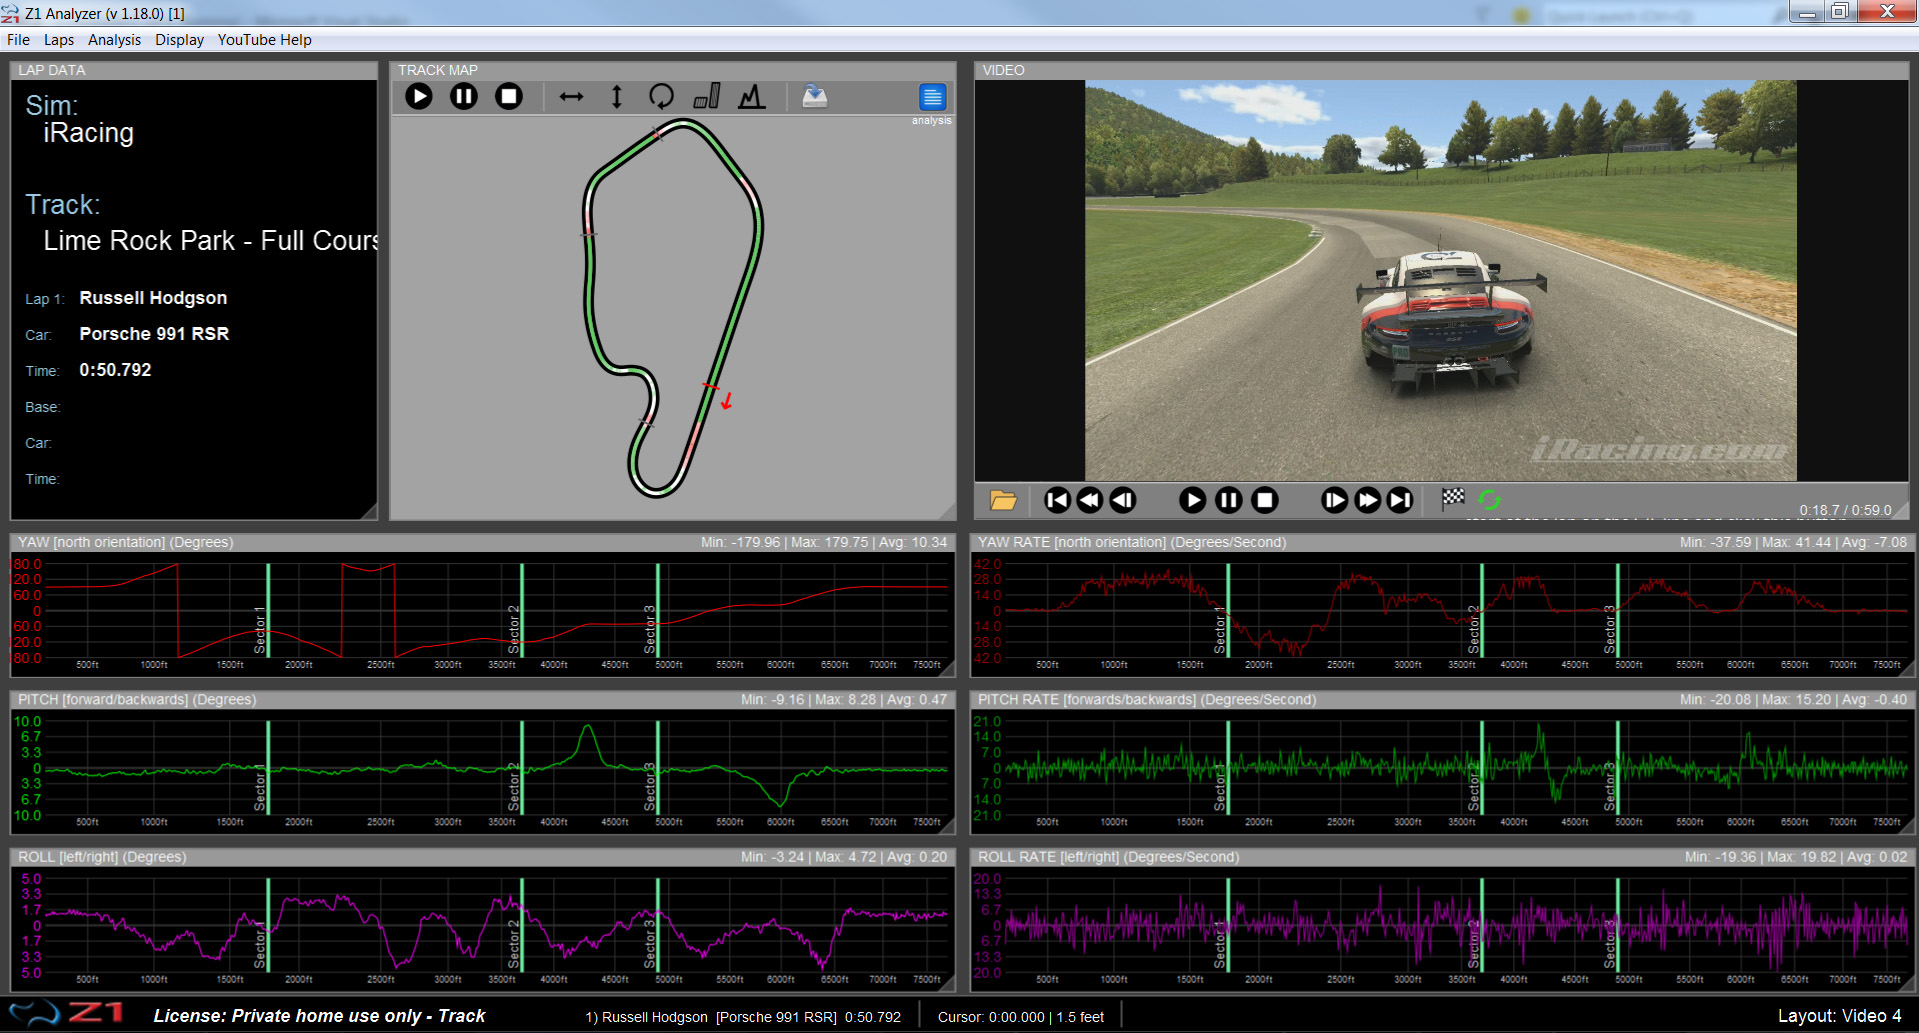Viewport: 1919px width, 1033px height.
Task: Click the Layout: Video 4 status text
Action: point(1839,1016)
